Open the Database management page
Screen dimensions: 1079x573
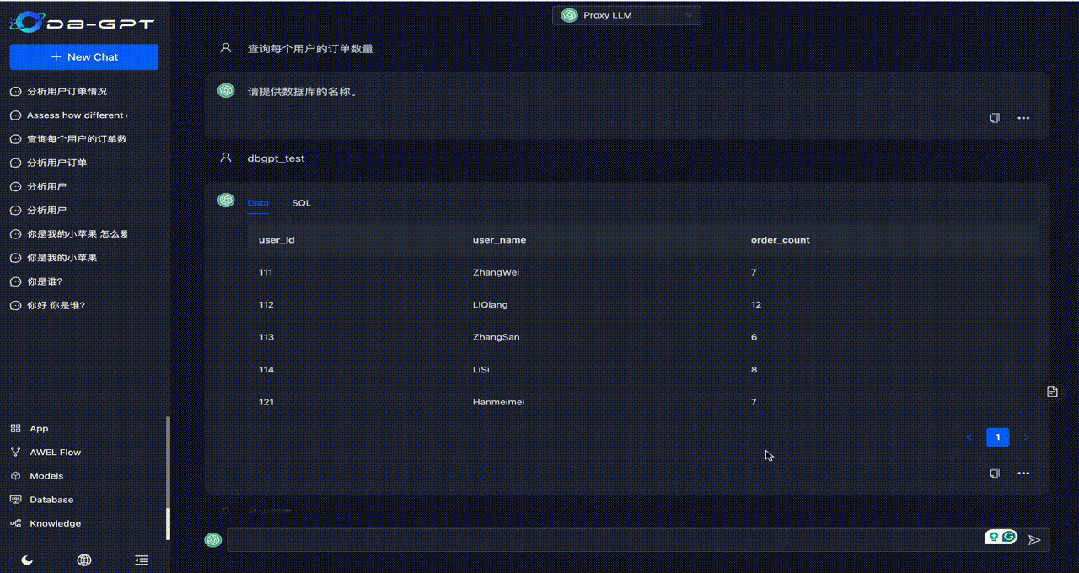pyautogui.click(x=51, y=499)
